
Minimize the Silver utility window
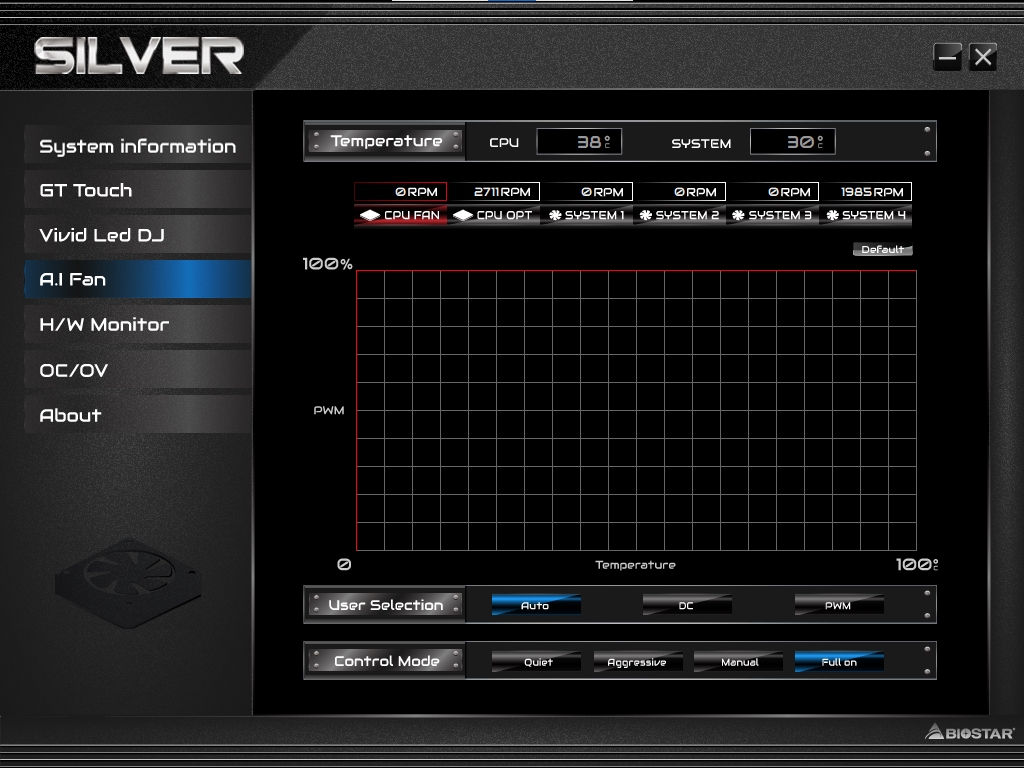tap(947, 57)
